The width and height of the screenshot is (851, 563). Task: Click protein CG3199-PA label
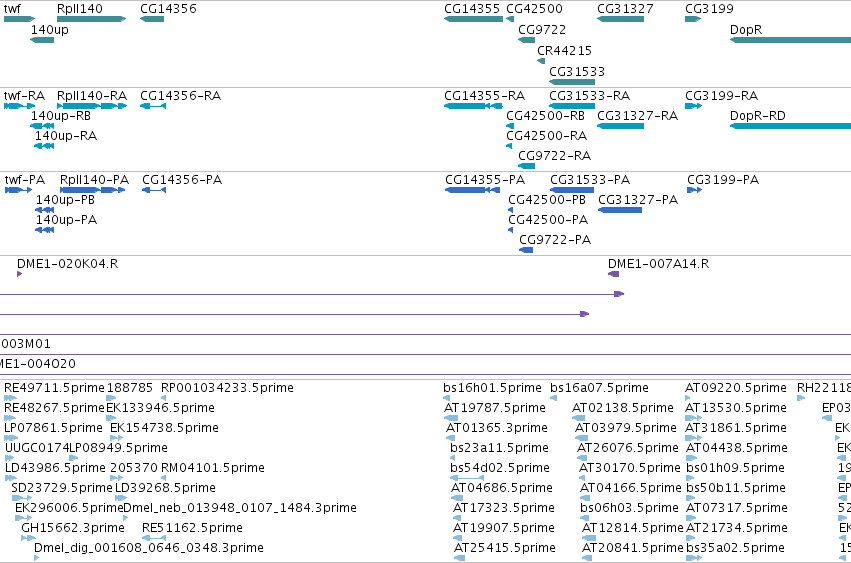click(x=723, y=180)
